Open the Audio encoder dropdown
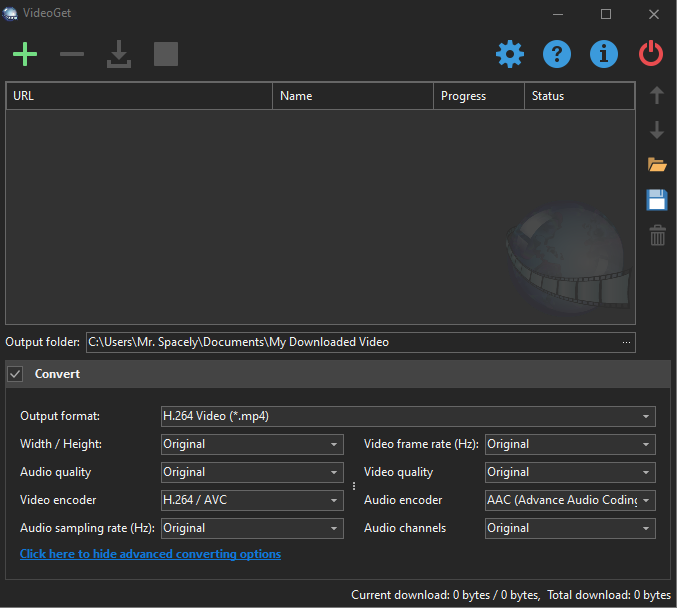 570,500
